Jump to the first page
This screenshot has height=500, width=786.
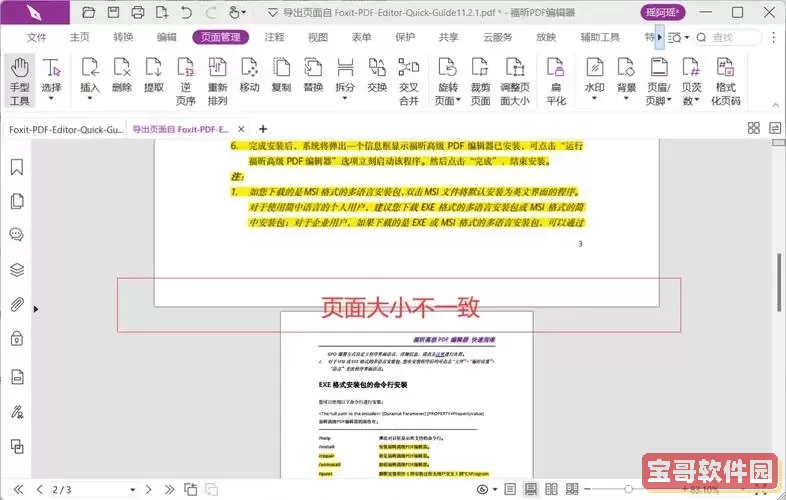pos(18,489)
